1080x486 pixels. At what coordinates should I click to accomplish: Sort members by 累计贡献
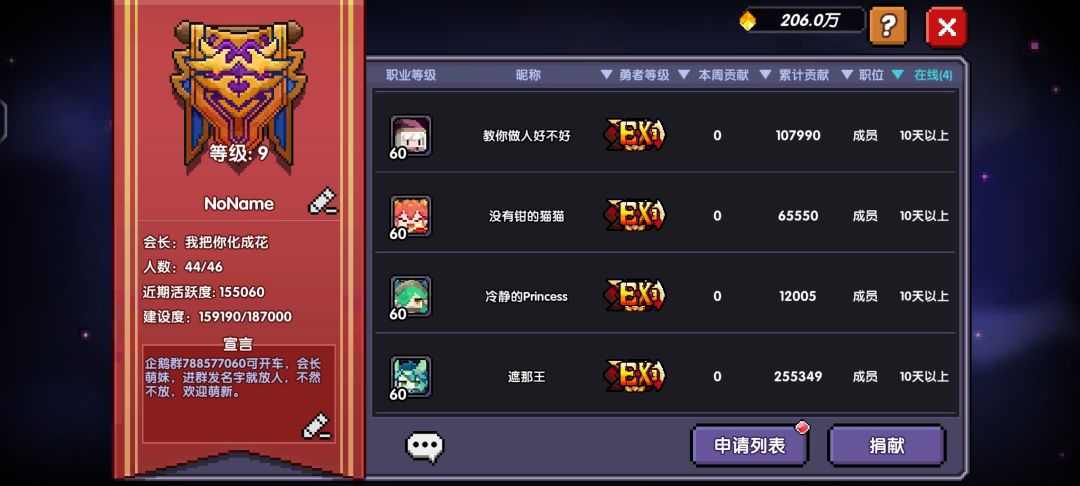(794, 75)
